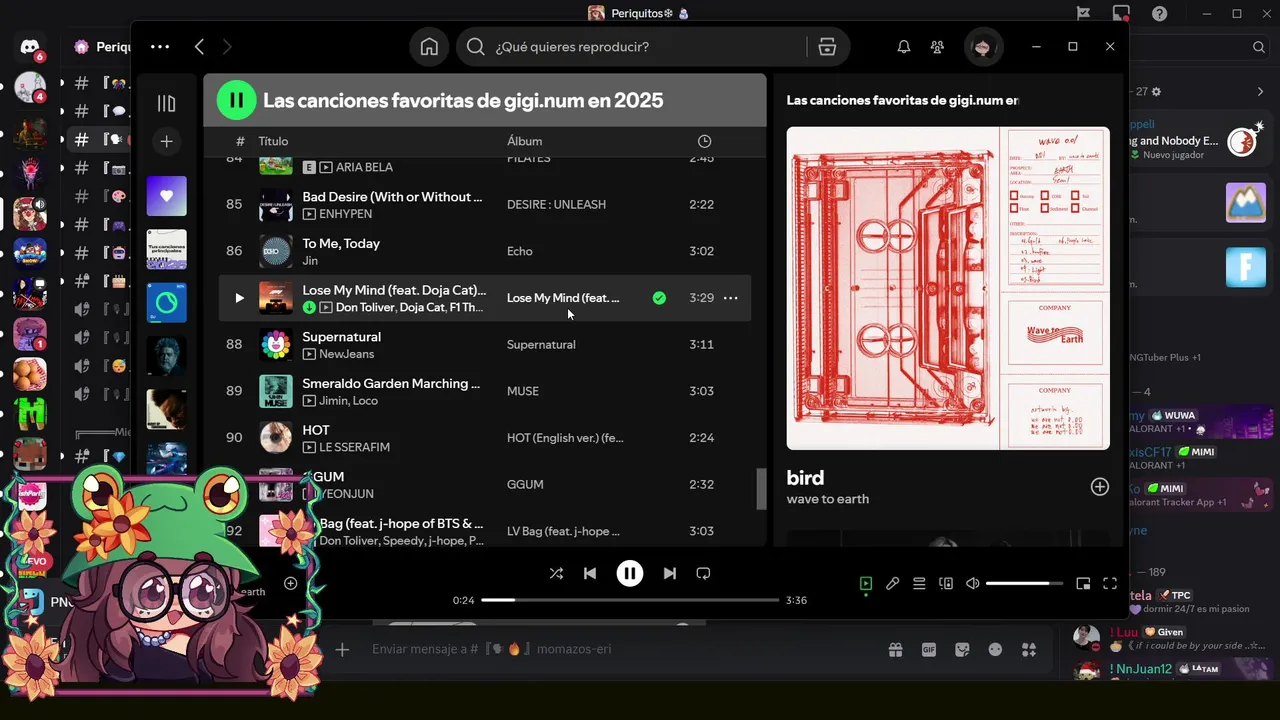Screen dimensions: 1280x720
Task: Open artist ENHYPEN link
Action: (x=345, y=214)
